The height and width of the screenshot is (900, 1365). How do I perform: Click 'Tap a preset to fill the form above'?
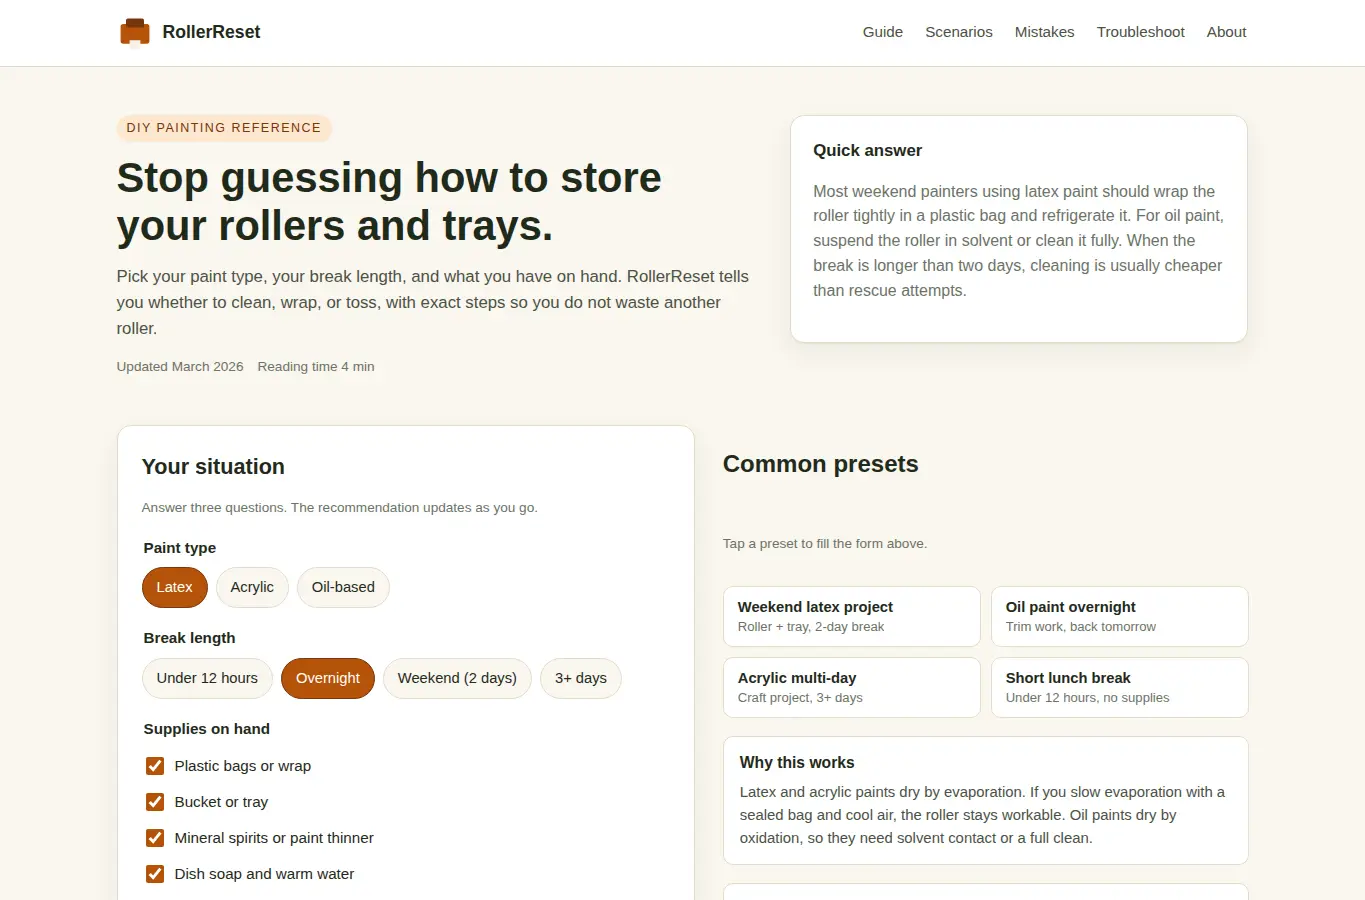[825, 544]
